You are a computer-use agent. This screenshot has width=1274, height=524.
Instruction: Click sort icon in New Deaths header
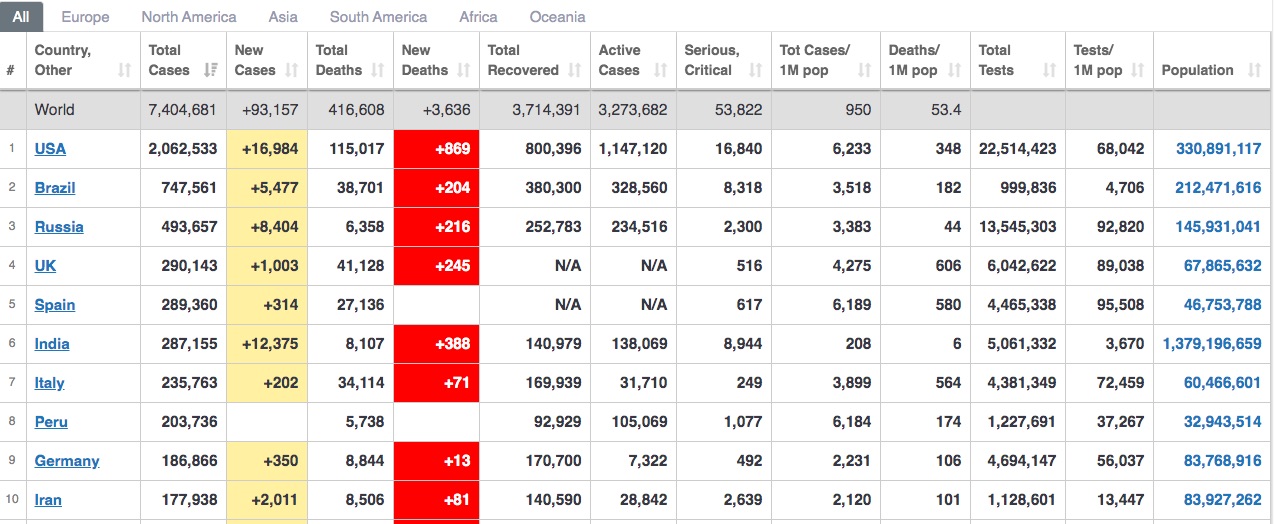pyautogui.click(x=464, y=70)
